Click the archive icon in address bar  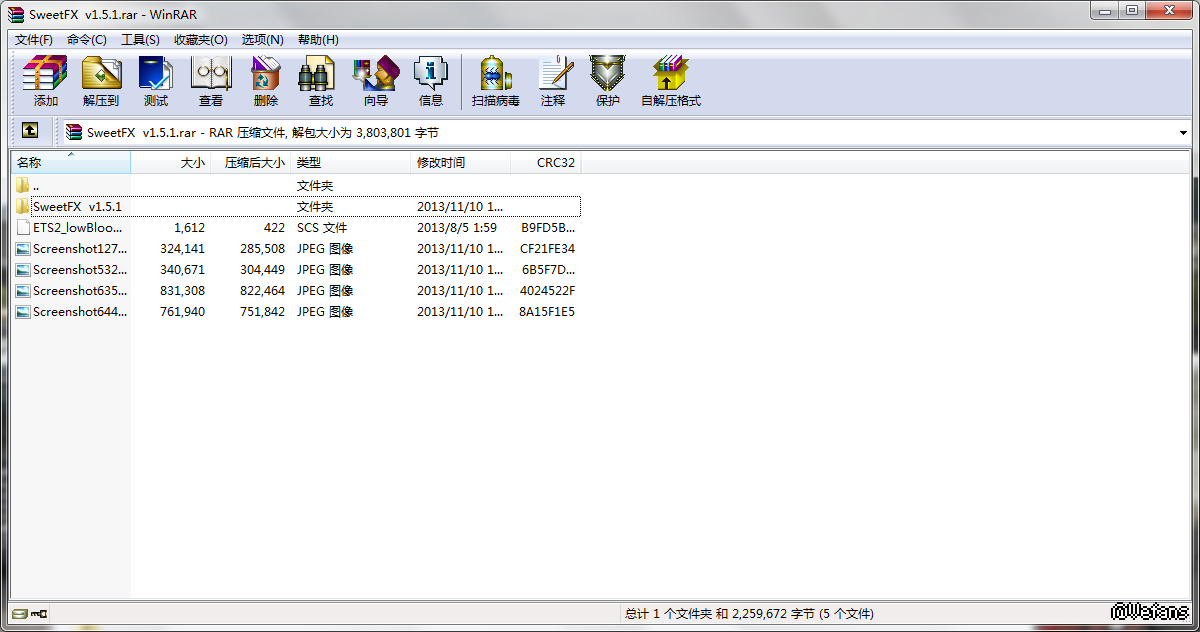point(74,132)
